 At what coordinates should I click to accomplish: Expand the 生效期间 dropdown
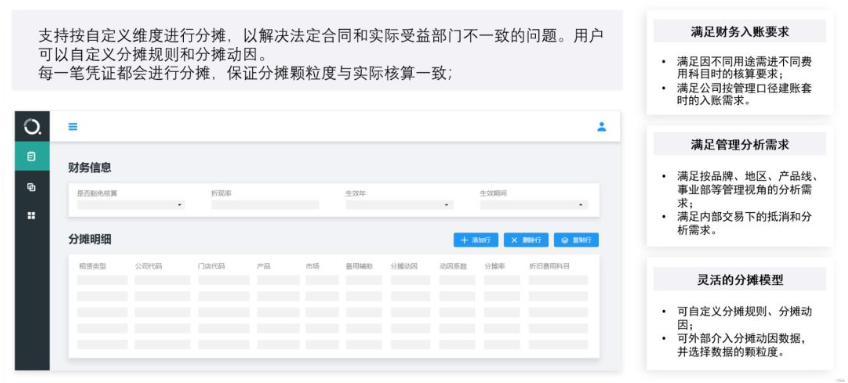(534, 205)
